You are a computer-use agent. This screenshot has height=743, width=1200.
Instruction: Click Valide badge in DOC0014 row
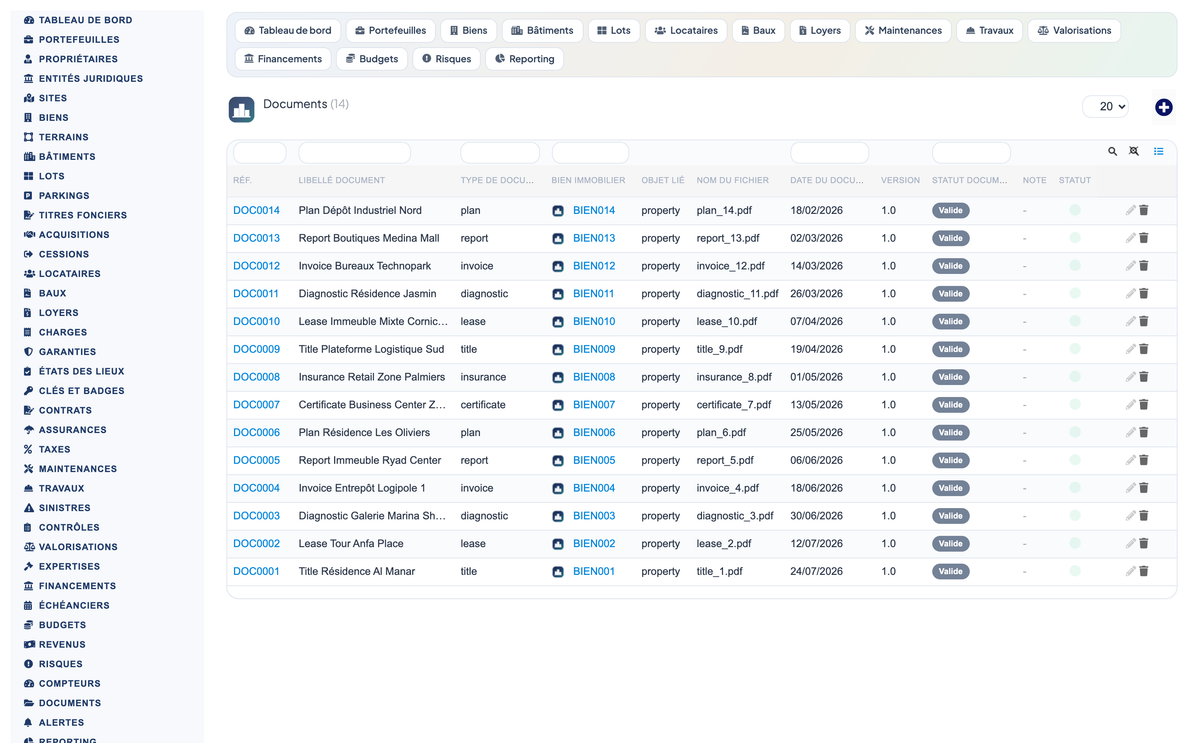[951, 211]
